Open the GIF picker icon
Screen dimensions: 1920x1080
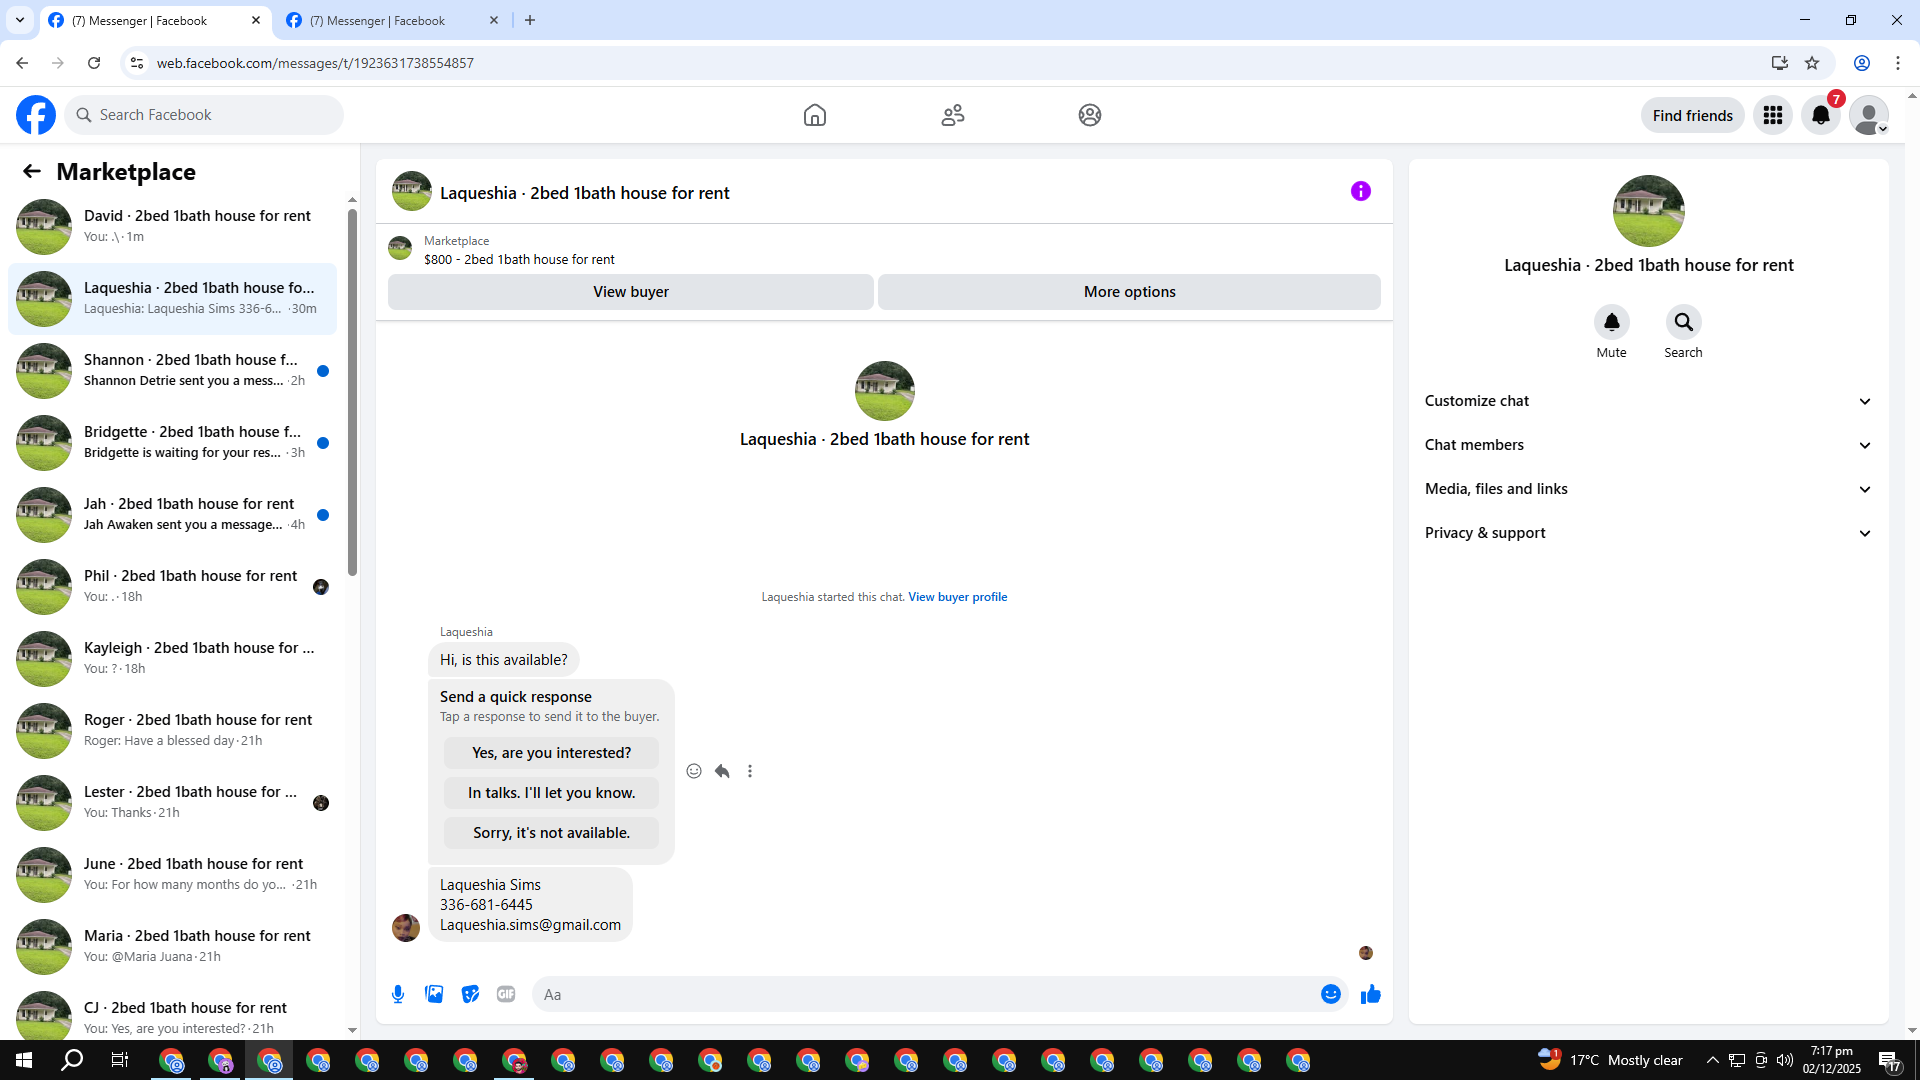pos(506,994)
